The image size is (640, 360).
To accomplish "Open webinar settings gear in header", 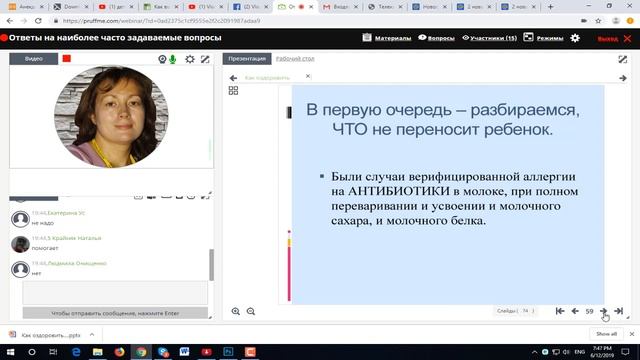I will click(575, 38).
